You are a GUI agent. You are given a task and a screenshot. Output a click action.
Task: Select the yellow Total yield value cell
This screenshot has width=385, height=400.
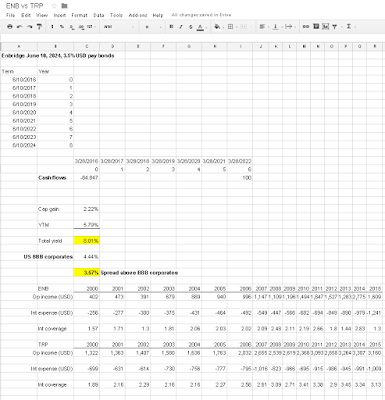(x=87, y=241)
